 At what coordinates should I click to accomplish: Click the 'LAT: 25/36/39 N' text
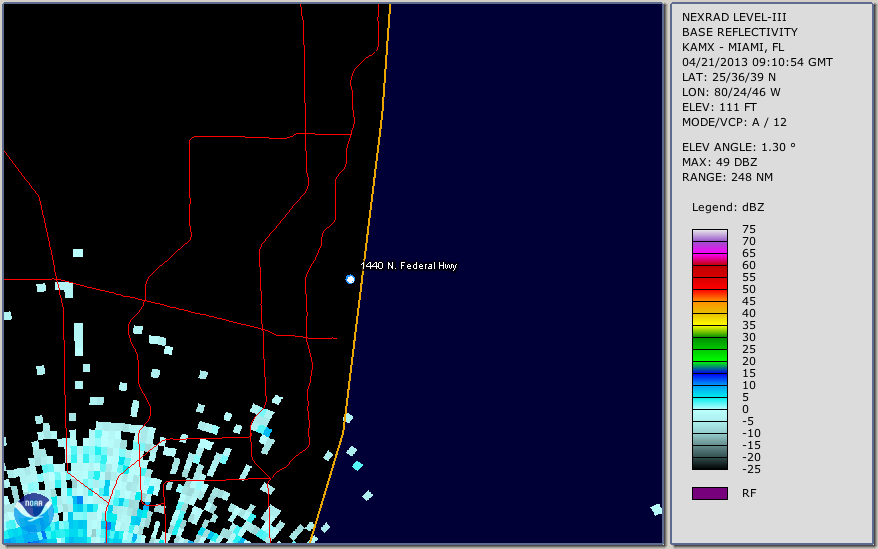click(x=728, y=77)
